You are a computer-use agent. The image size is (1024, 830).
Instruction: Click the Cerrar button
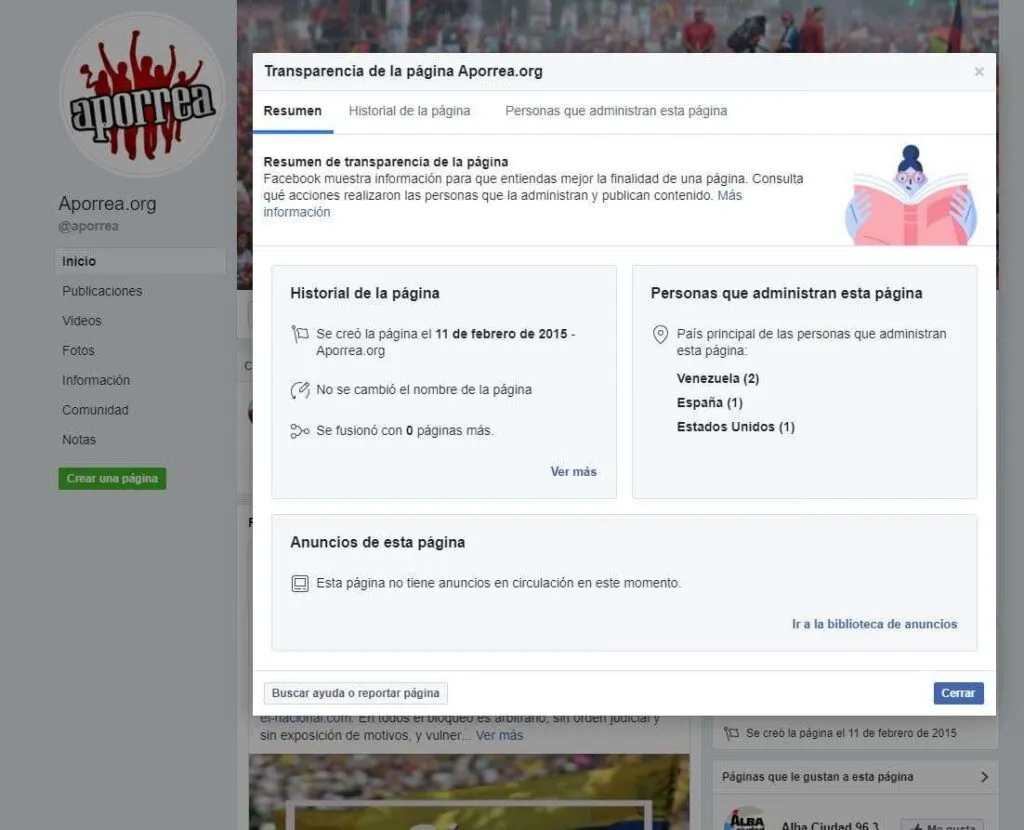click(958, 693)
